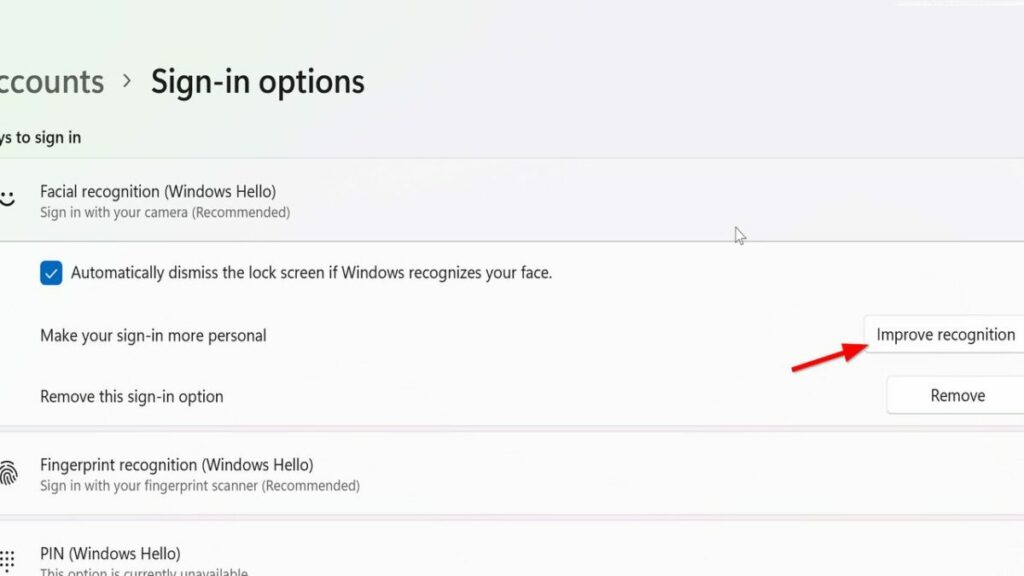Click 'This option is currently unavailable' text
The width and height of the screenshot is (1024, 576).
pyautogui.click(x=144, y=571)
